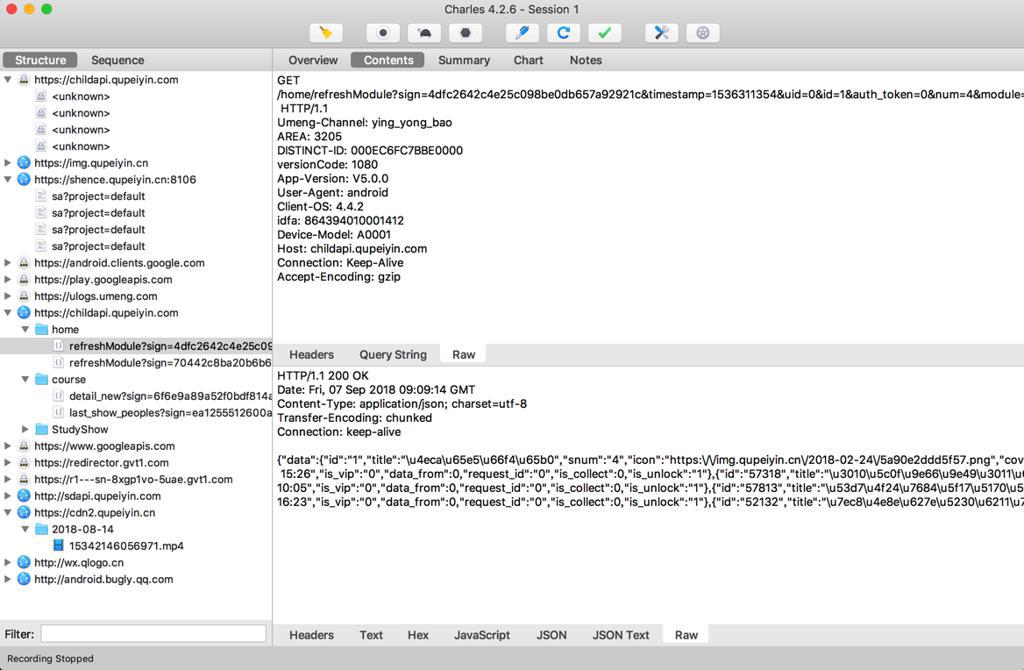Click the home folder icon
Viewport: 1024px width, 670px height.
[42, 329]
